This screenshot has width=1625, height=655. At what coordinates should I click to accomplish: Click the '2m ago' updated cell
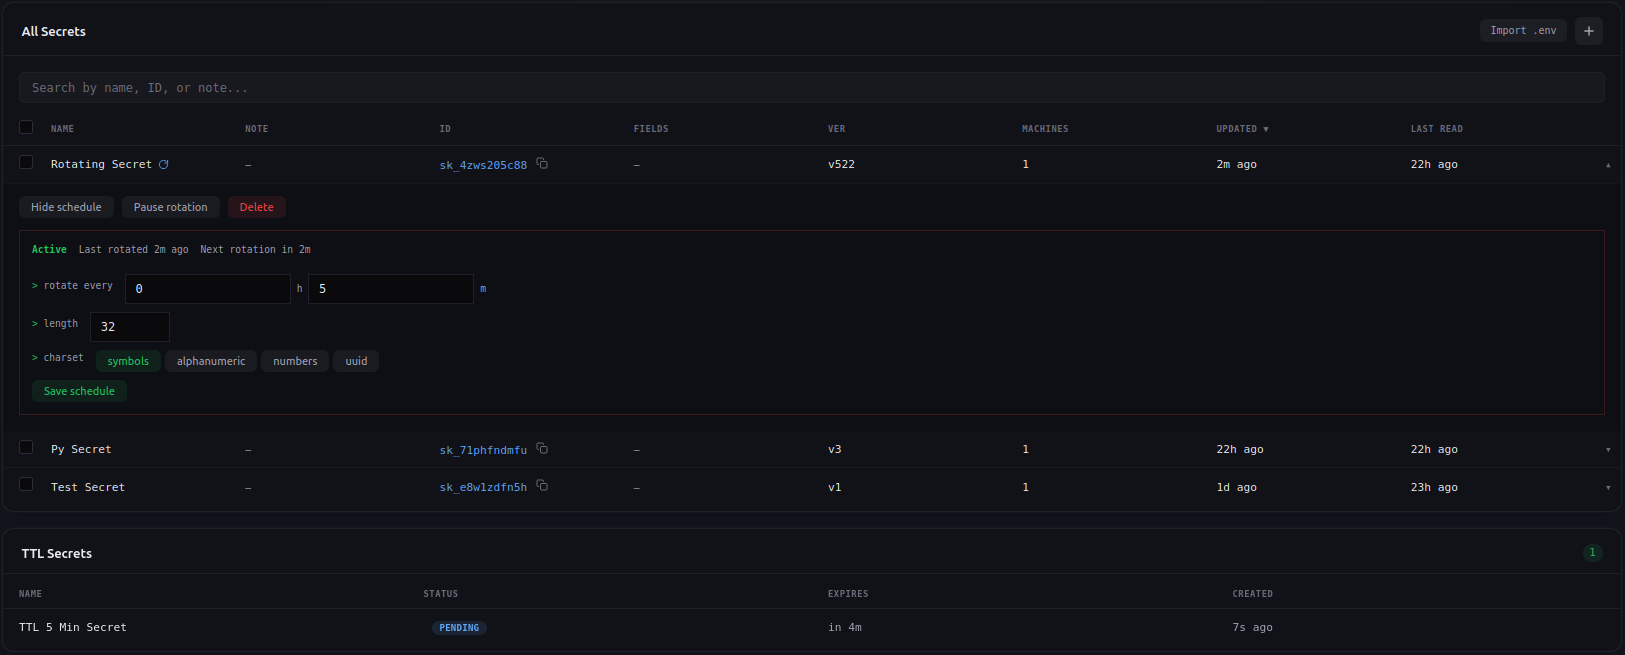point(1236,164)
